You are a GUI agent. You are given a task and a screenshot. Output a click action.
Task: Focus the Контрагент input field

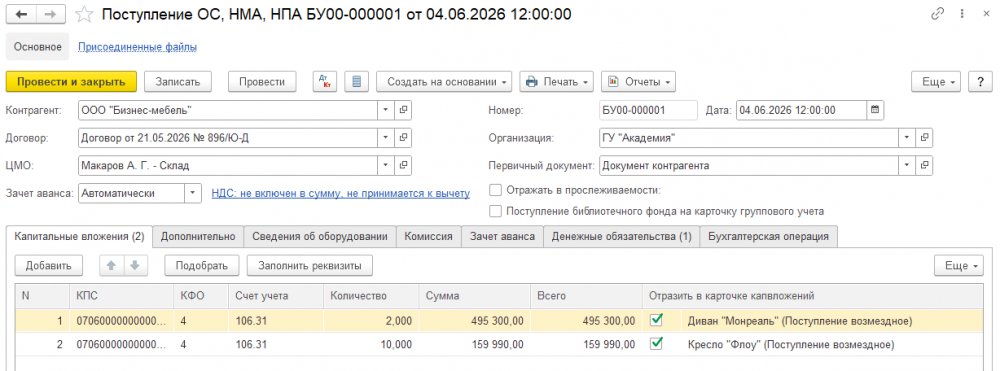coord(228,110)
